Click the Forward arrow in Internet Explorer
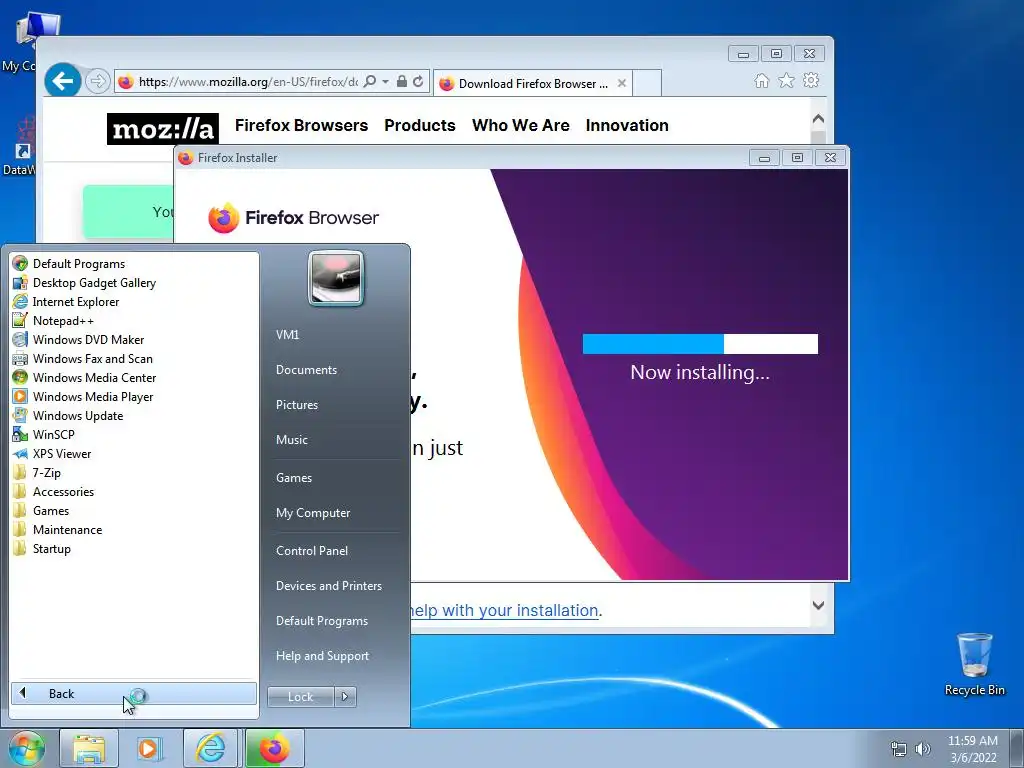The image size is (1024, 768). click(97, 82)
